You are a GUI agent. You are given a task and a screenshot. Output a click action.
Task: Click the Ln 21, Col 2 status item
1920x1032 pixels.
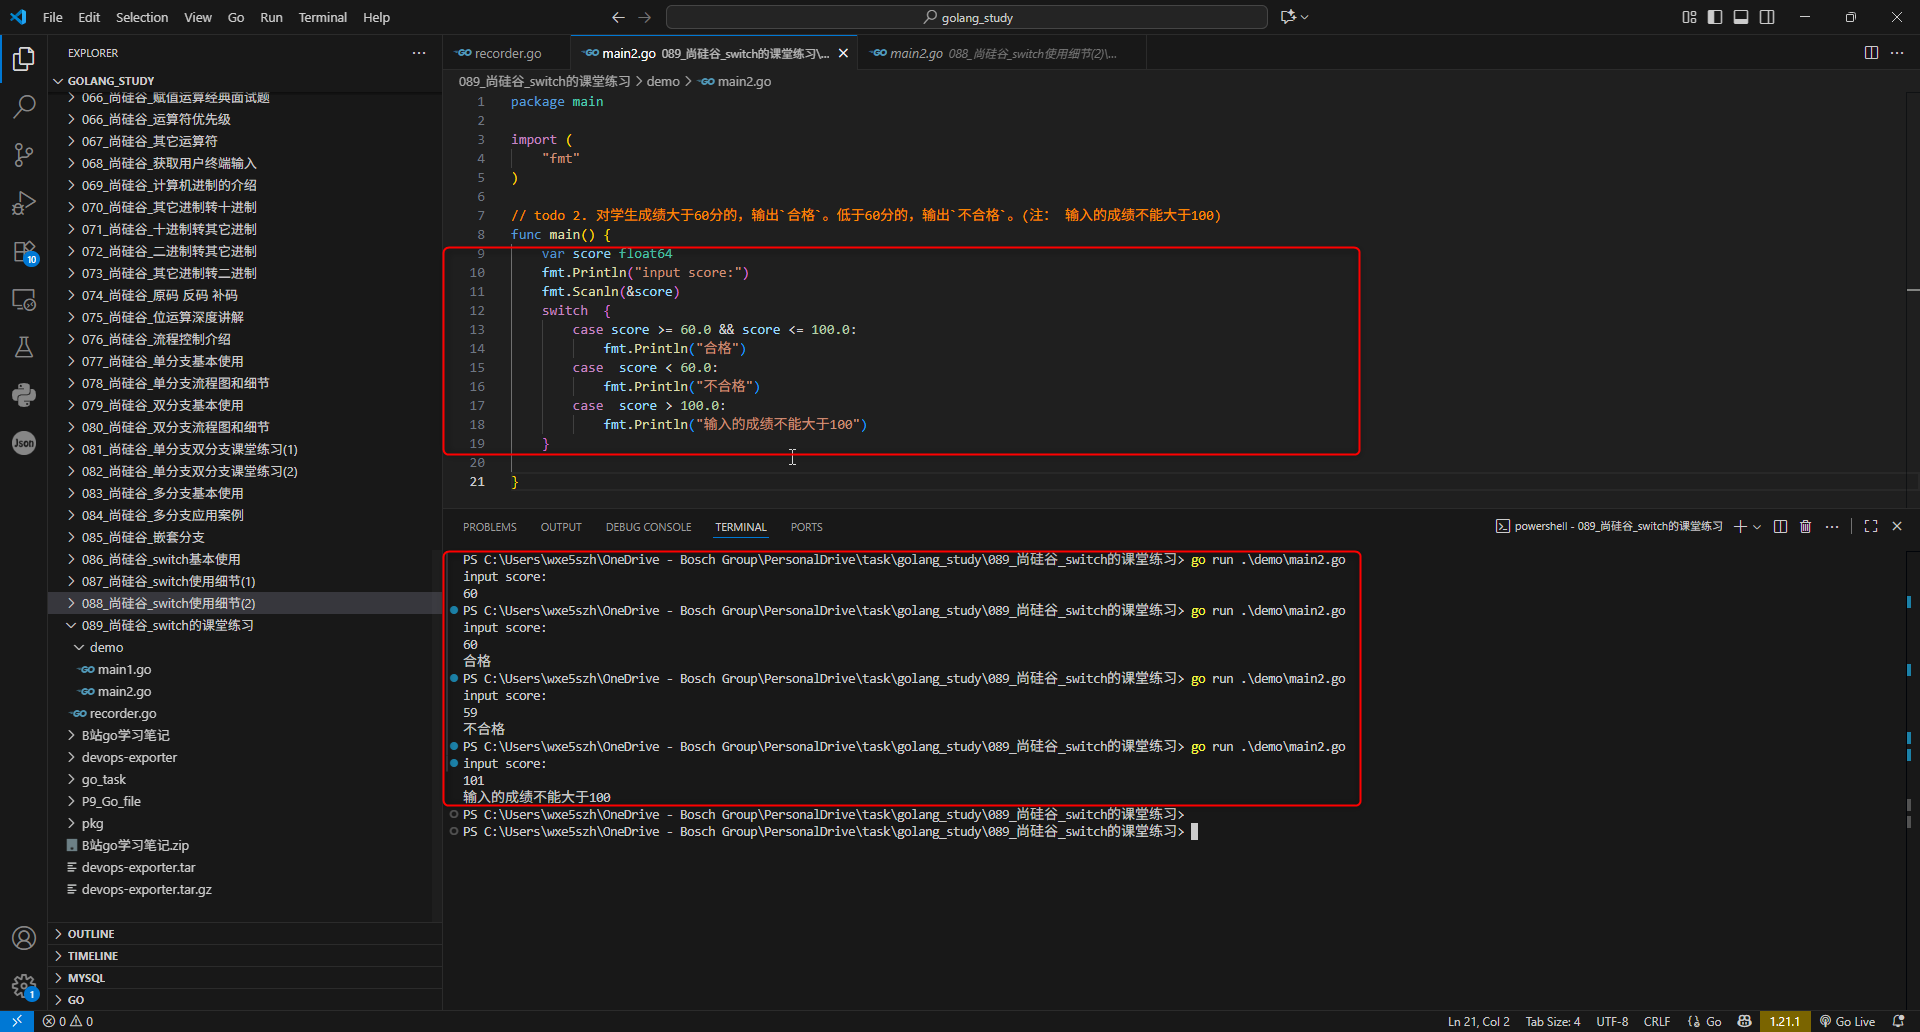pyautogui.click(x=1479, y=1021)
